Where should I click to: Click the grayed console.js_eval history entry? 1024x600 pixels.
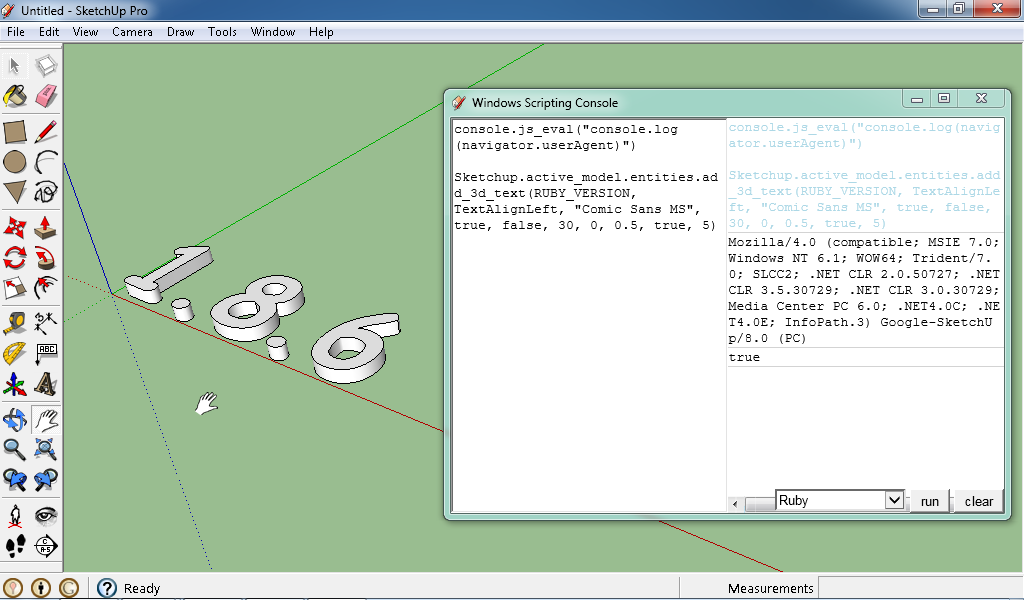[864, 135]
